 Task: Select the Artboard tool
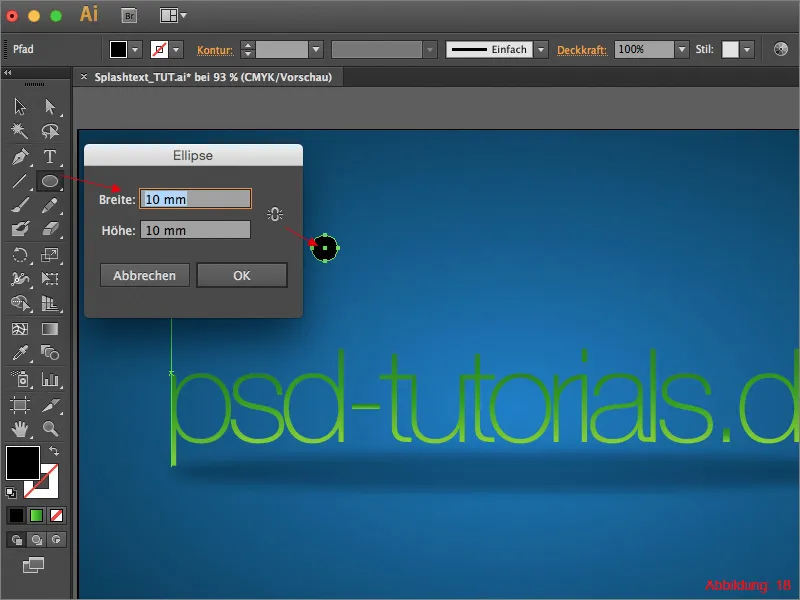(x=20, y=405)
